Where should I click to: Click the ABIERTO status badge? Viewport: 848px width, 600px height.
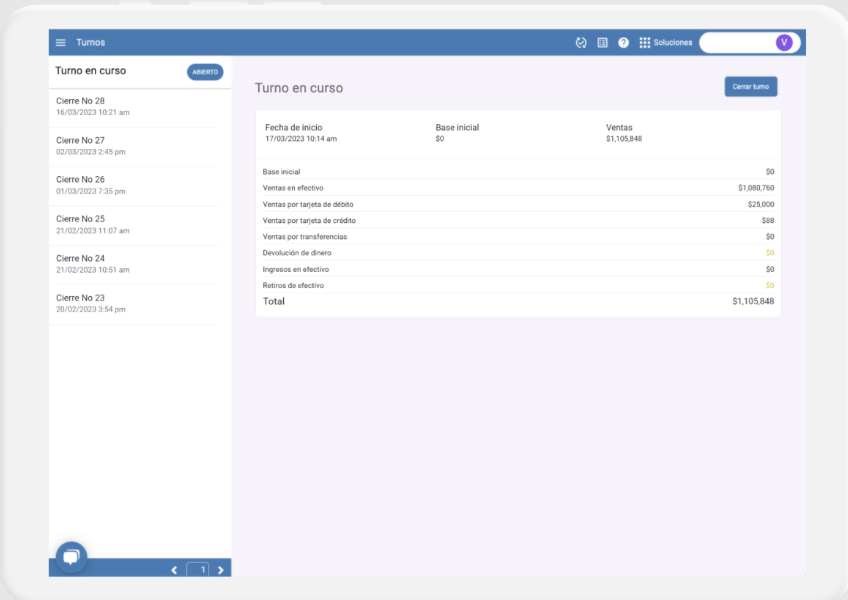click(205, 72)
